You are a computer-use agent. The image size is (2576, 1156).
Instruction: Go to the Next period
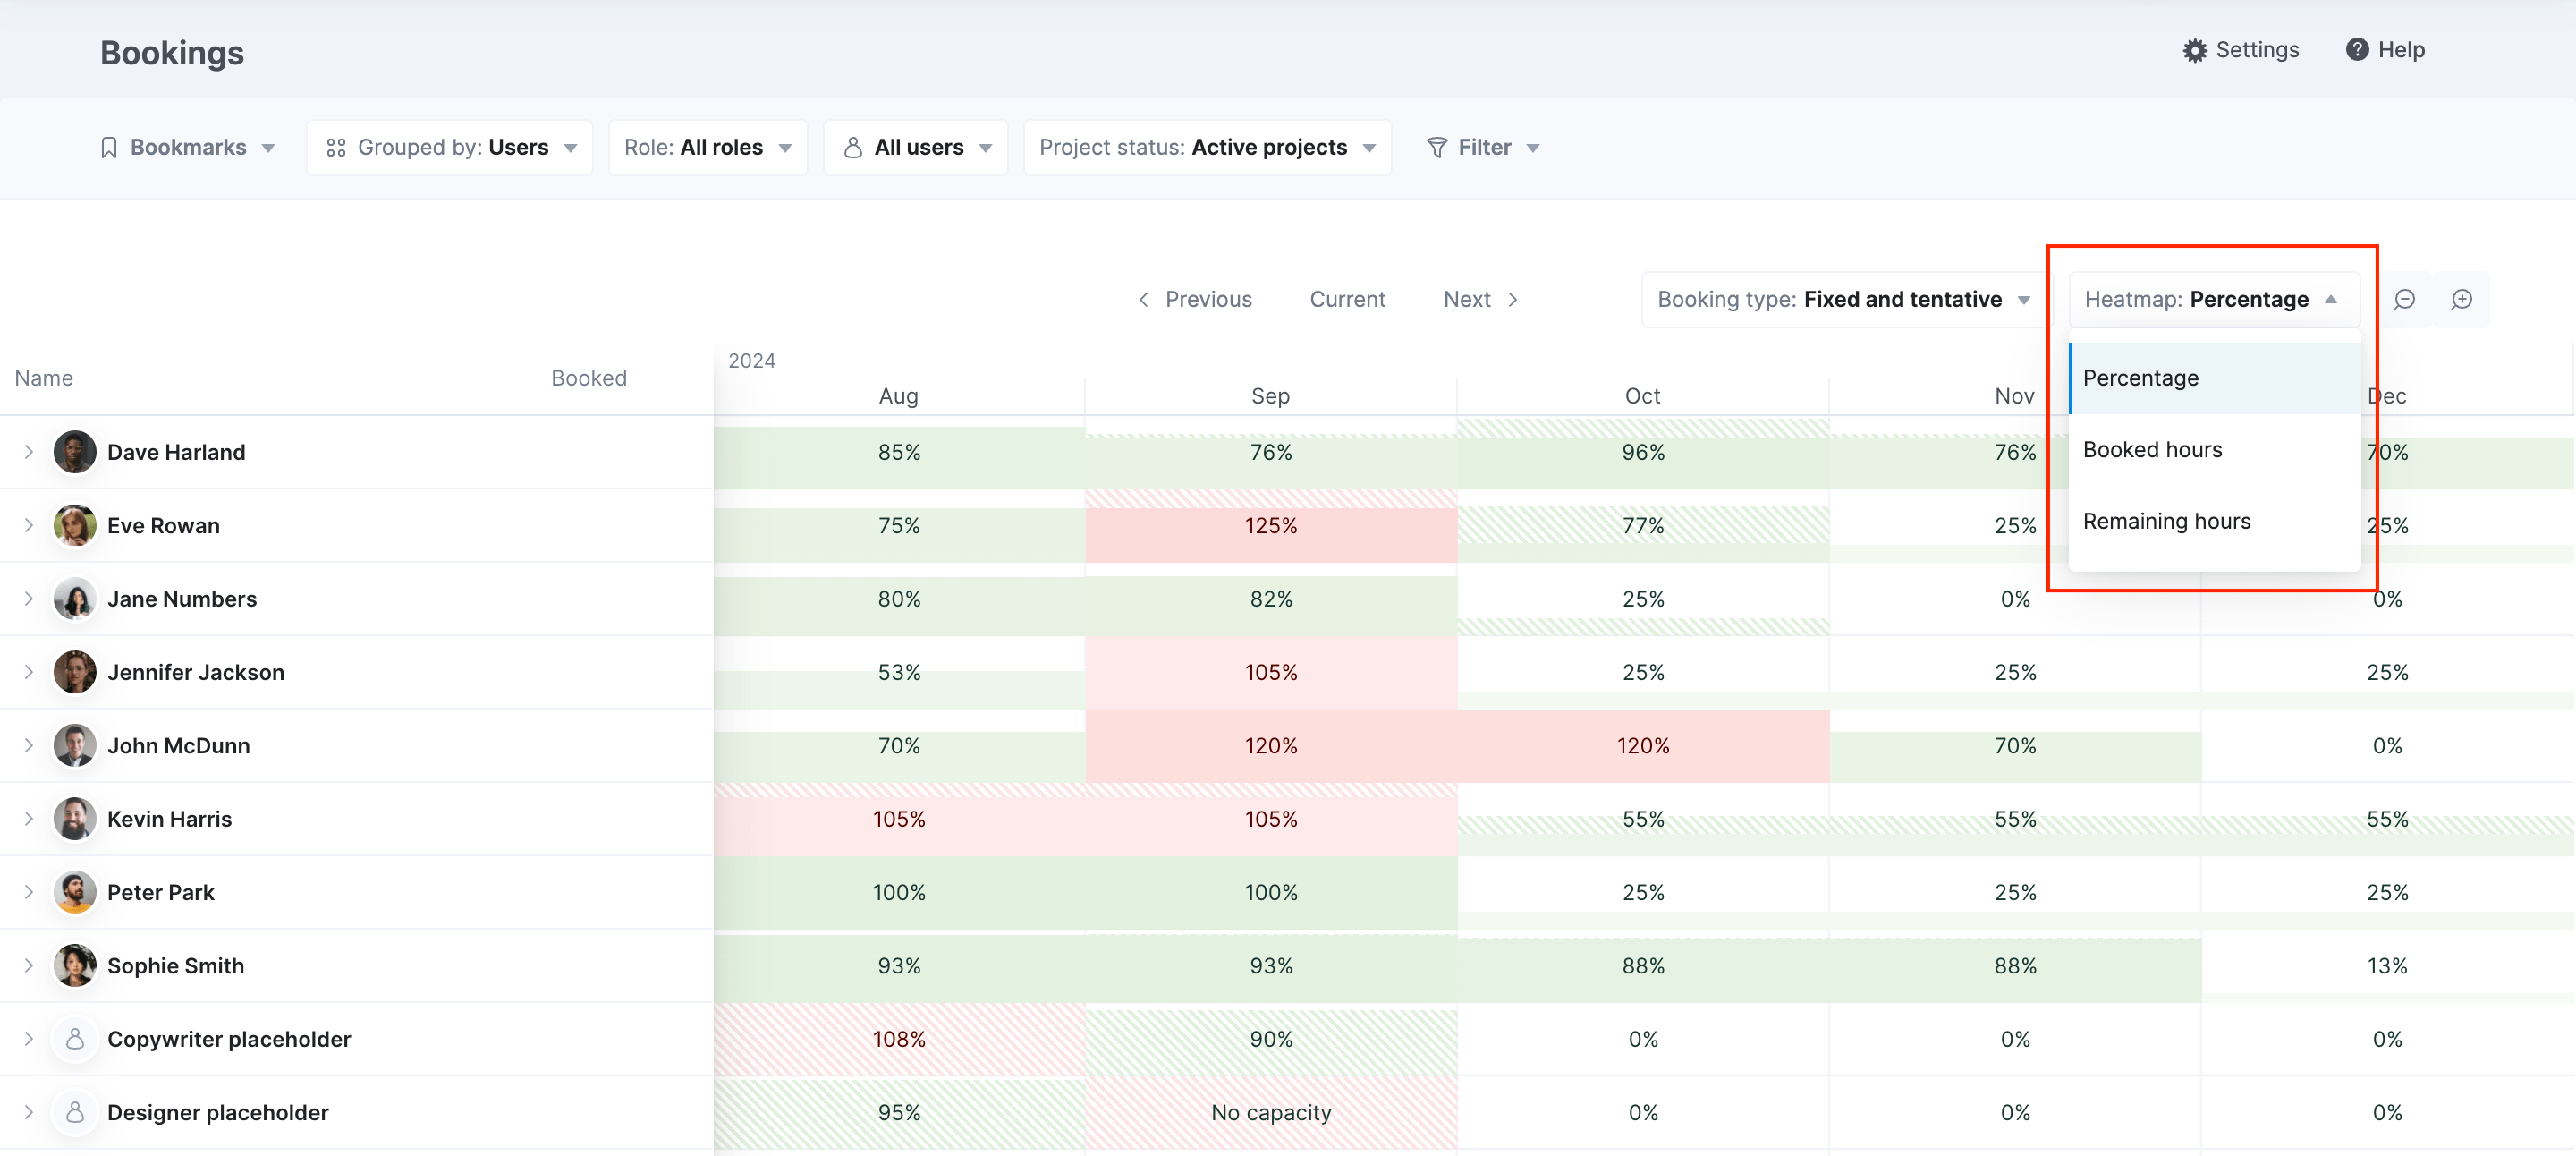pos(1481,299)
